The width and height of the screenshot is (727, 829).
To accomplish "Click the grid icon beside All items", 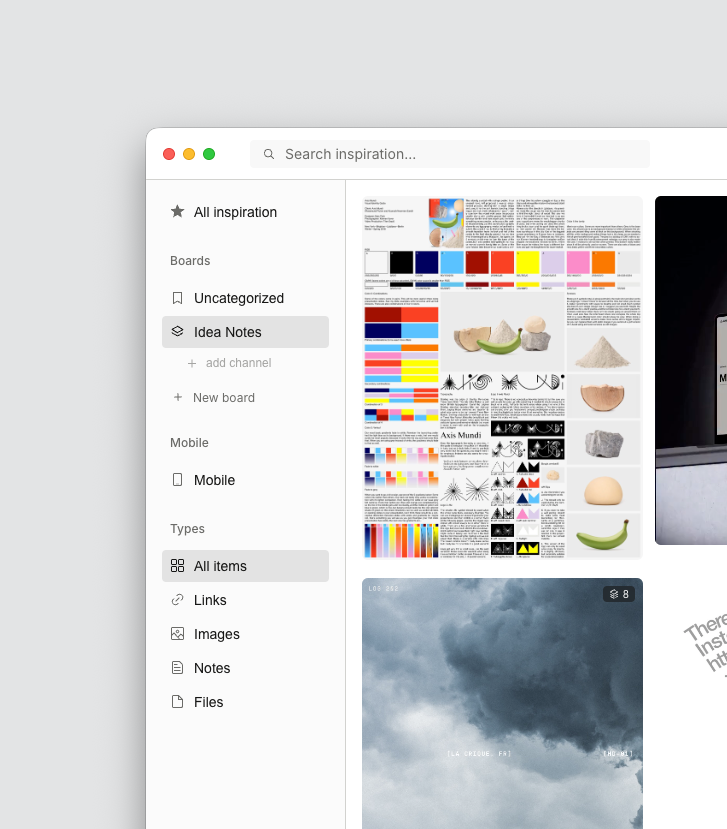I will 177,566.
